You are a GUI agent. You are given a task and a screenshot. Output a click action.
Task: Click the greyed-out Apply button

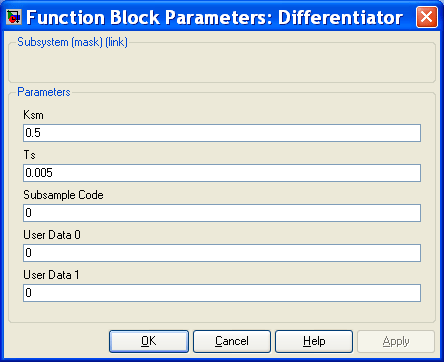396,341
